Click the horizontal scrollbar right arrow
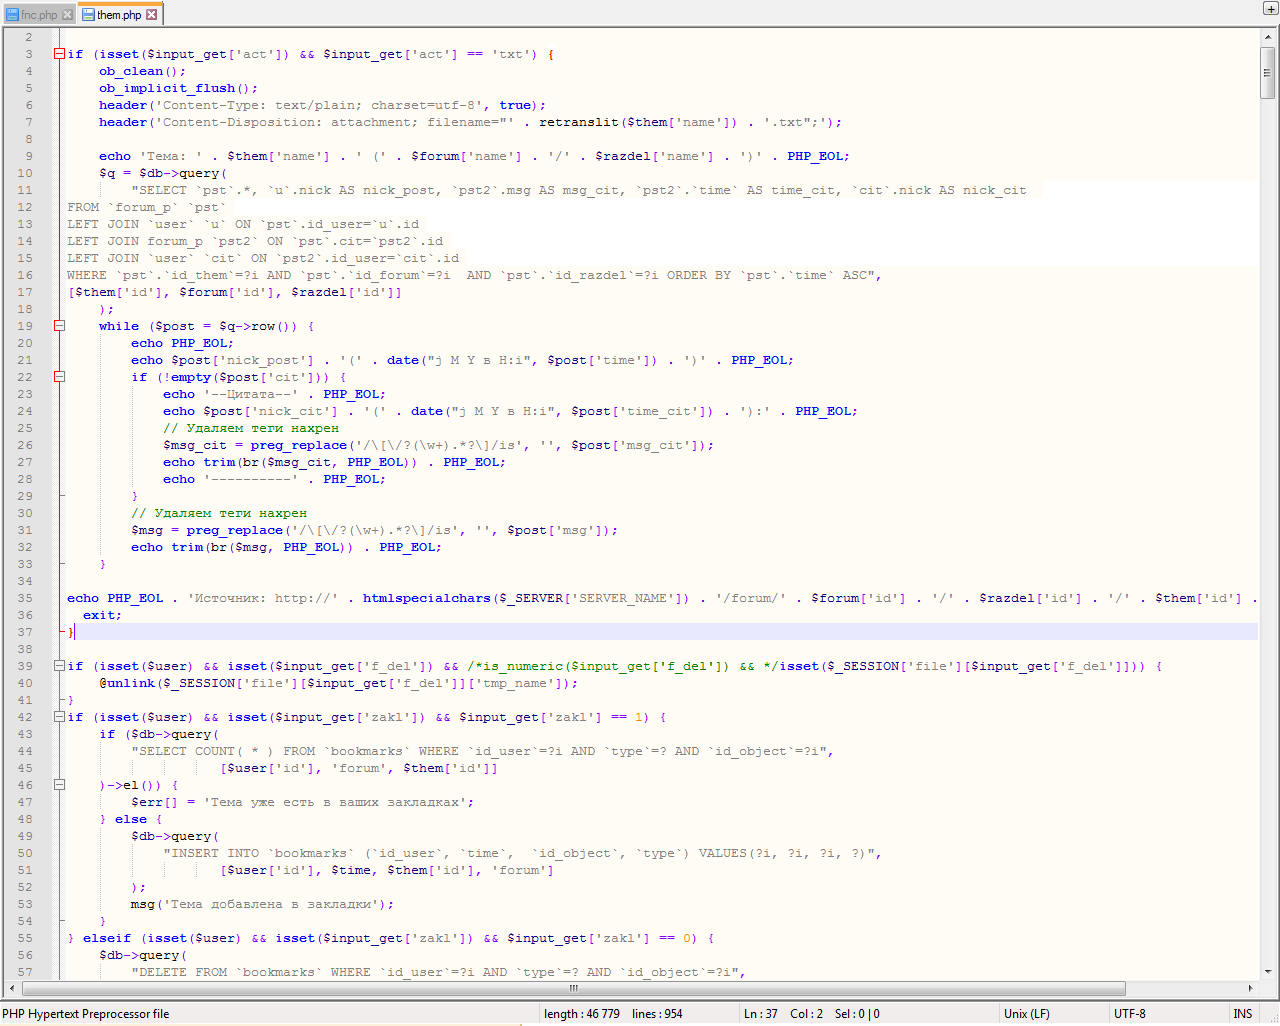 tap(1250, 988)
